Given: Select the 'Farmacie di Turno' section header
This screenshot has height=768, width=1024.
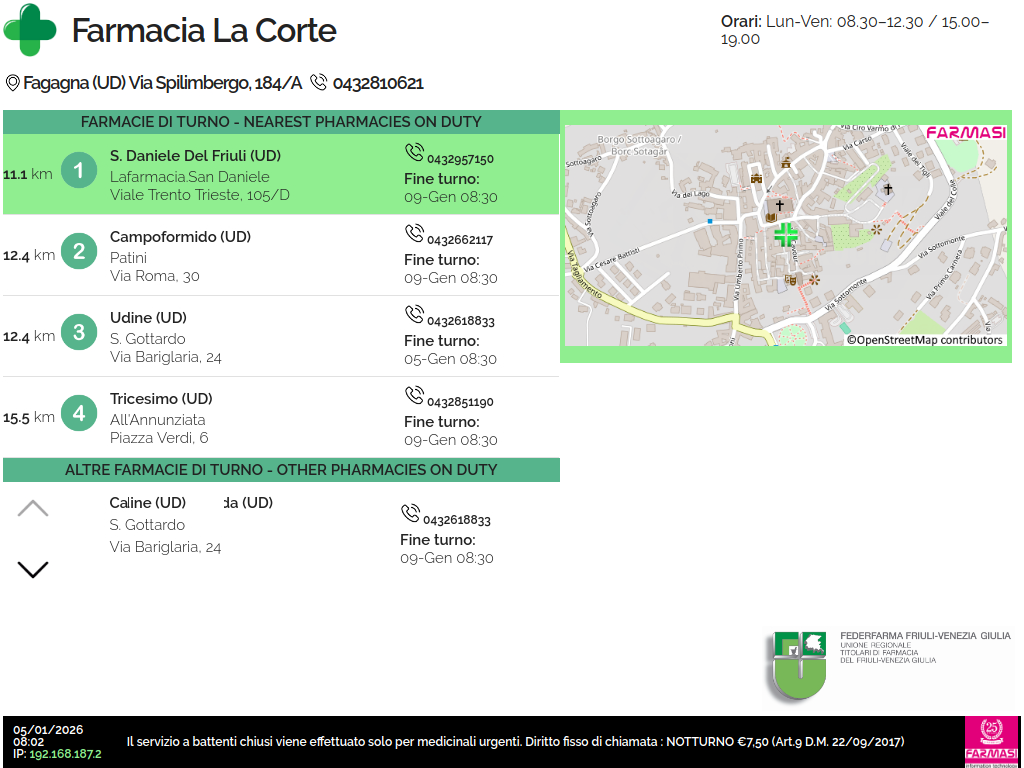Looking at the screenshot, I should pyautogui.click(x=281, y=122).
